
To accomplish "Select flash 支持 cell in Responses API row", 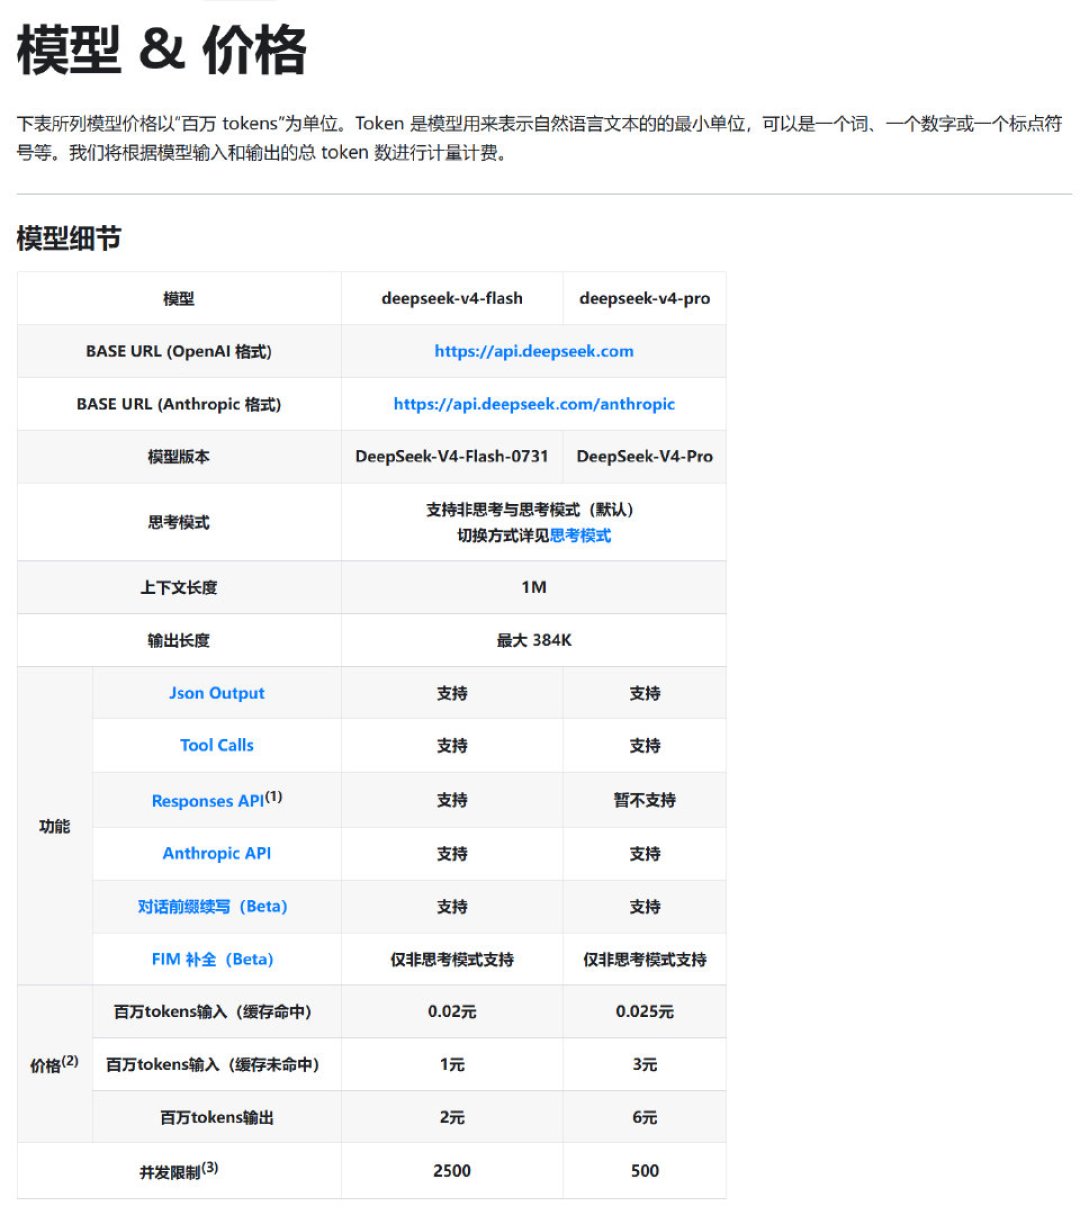I will pyautogui.click(x=452, y=800).
